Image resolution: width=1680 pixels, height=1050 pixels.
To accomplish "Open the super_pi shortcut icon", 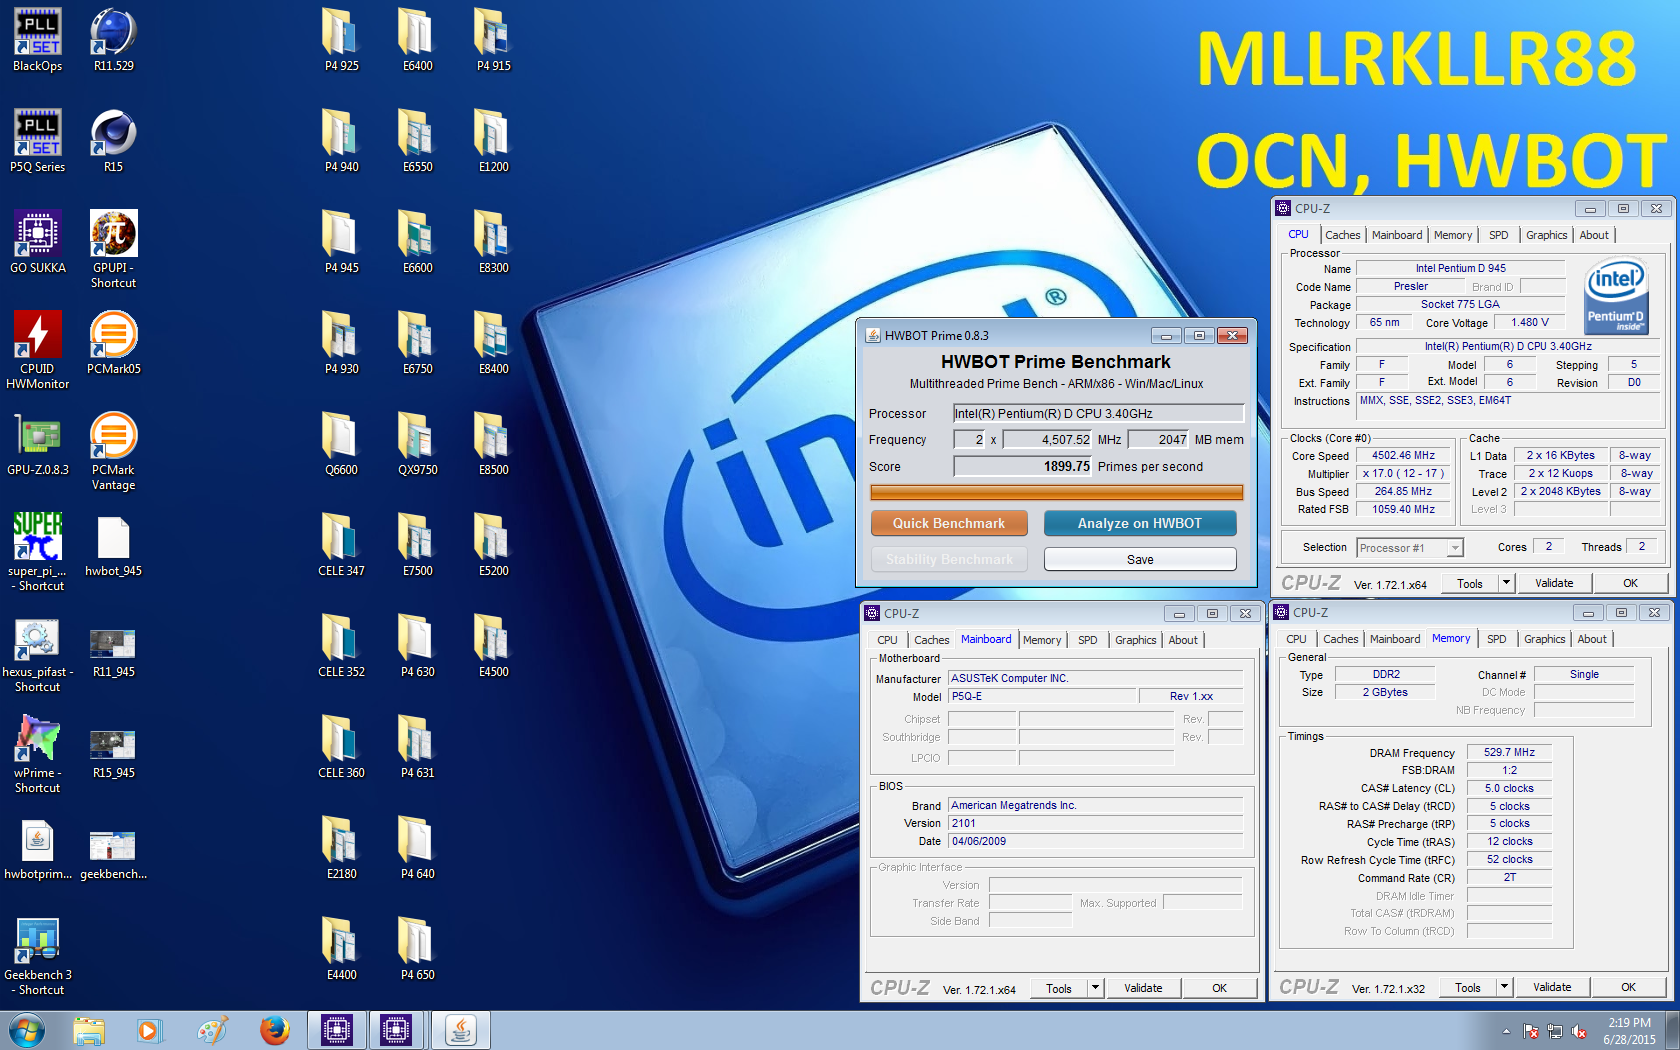I will [37, 552].
